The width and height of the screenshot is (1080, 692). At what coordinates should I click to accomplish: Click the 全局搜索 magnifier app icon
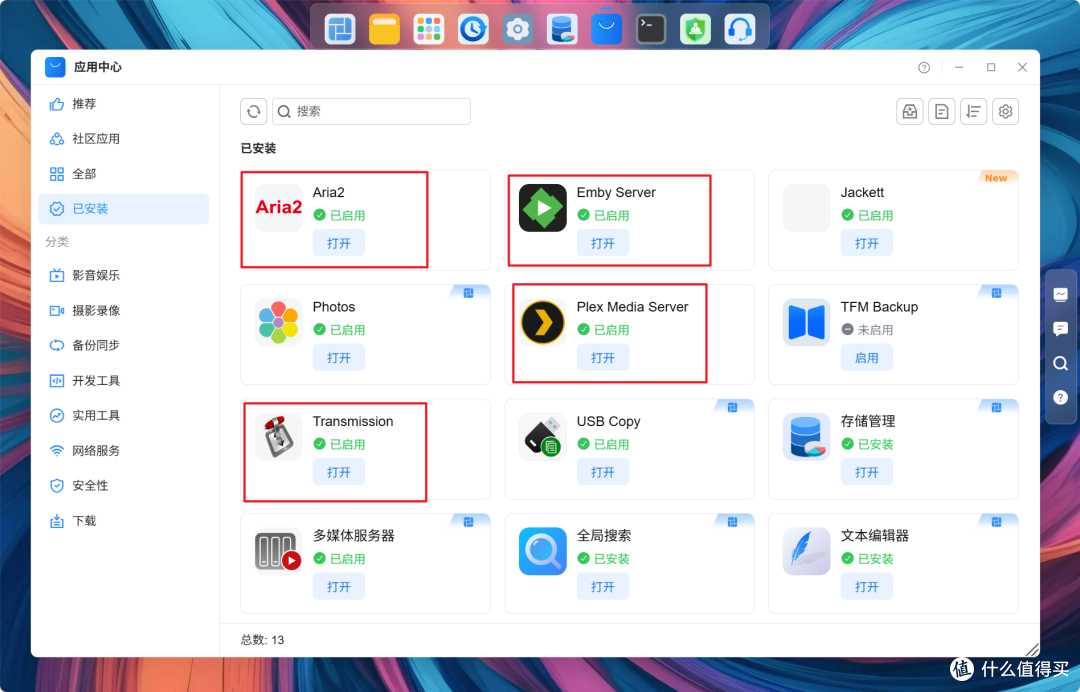pos(543,550)
